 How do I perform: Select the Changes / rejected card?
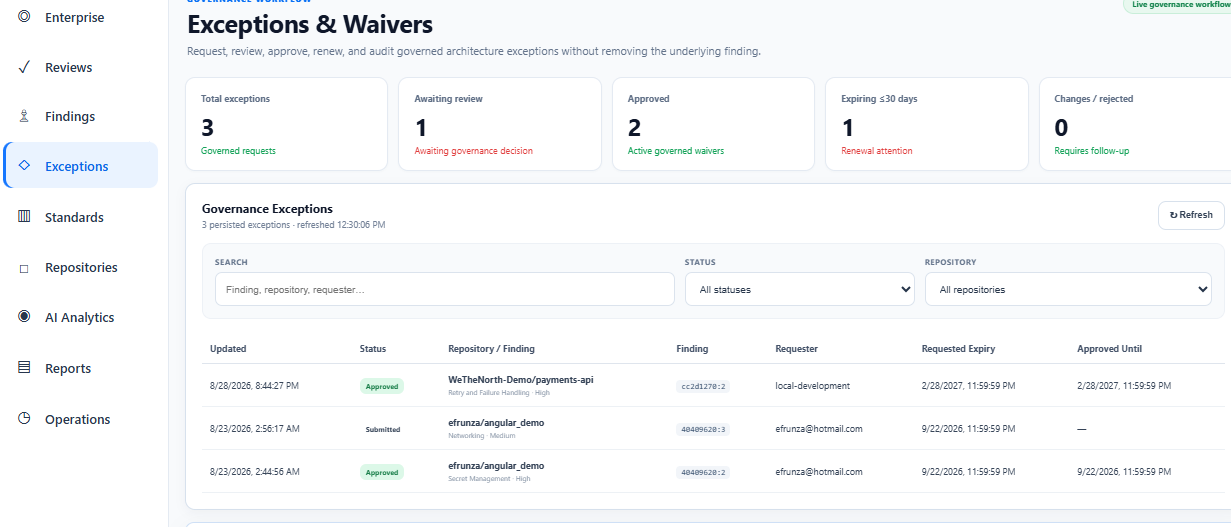point(1135,124)
